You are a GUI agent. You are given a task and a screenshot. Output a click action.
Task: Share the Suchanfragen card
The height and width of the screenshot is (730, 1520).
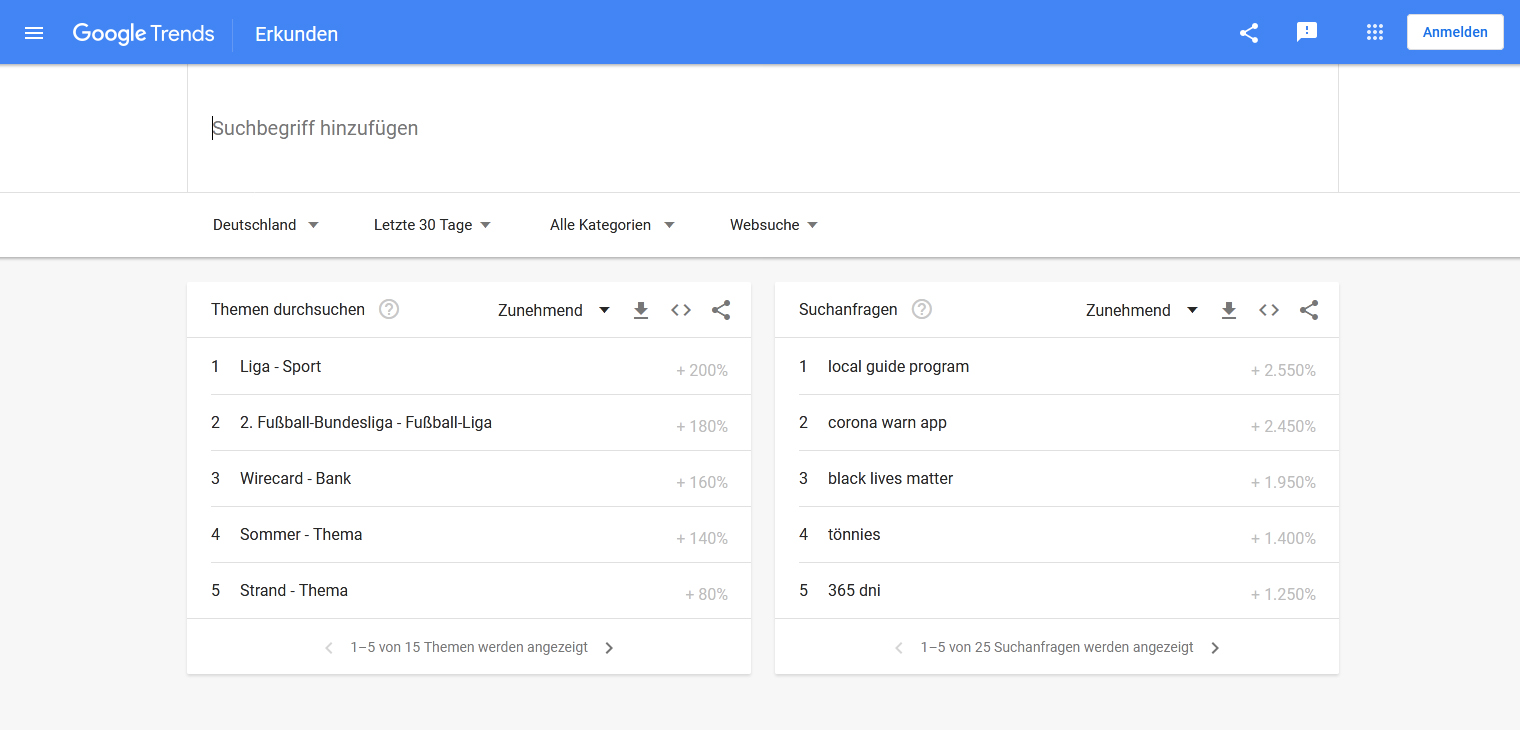click(1309, 310)
